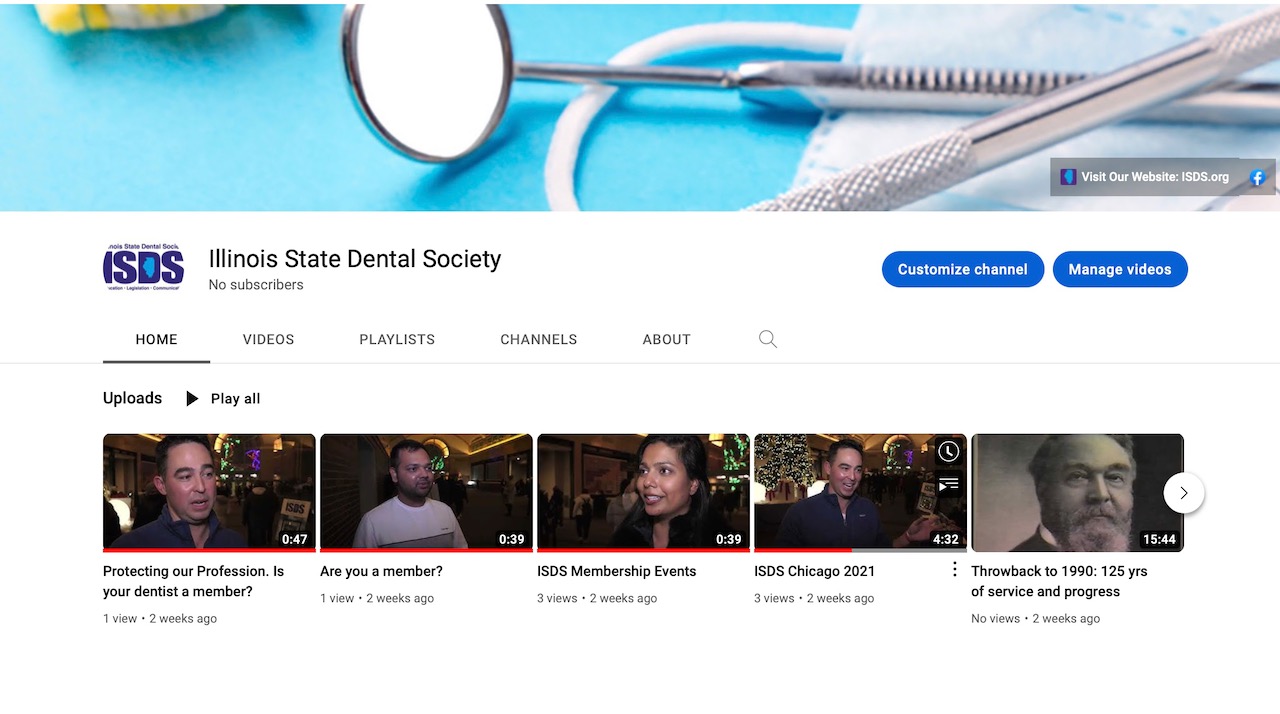Click the Are you a member? thumbnail
1280x714 pixels.
pyautogui.click(x=426, y=491)
